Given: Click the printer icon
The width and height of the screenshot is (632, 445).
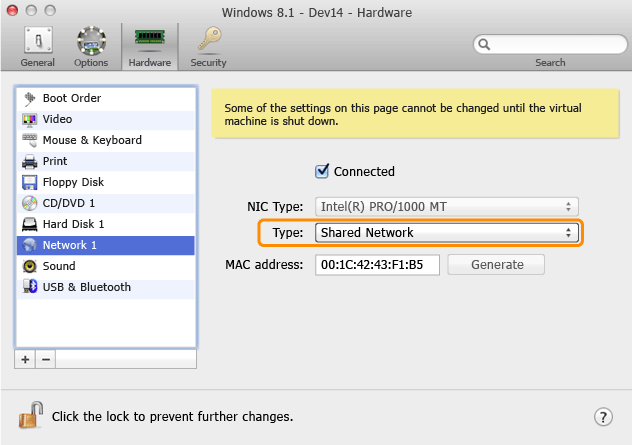Looking at the screenshot, I should click(29, 162).
